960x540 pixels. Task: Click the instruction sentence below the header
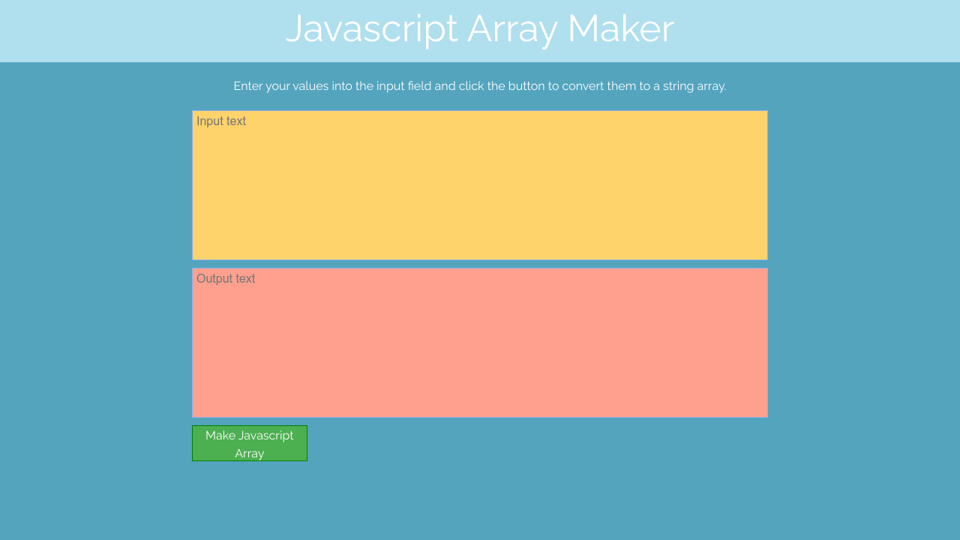pos(480,86)
